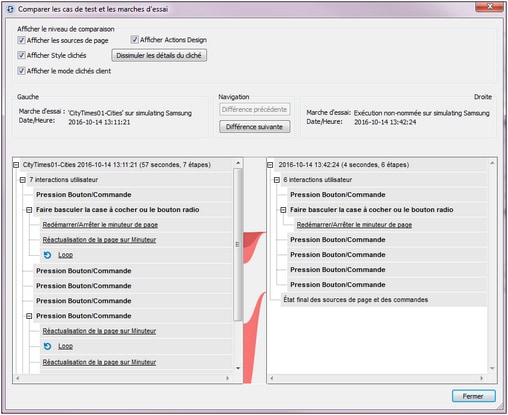Click Dissimuler les détails du cliché button
This screenshot has width=508, height=415.
[159, 55]
